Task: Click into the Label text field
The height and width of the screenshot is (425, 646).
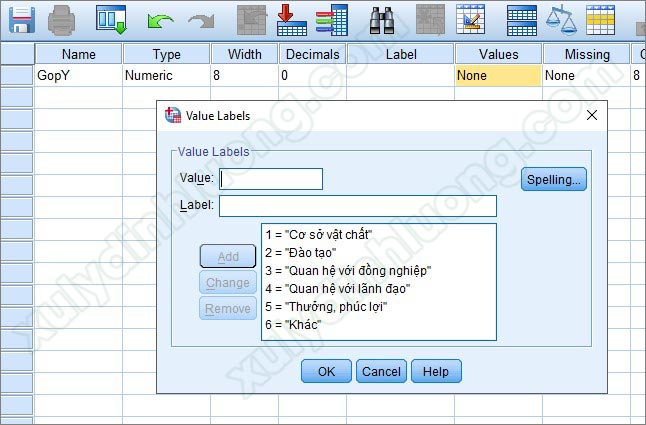Action: pyautogui.click(x=357, y=206)
